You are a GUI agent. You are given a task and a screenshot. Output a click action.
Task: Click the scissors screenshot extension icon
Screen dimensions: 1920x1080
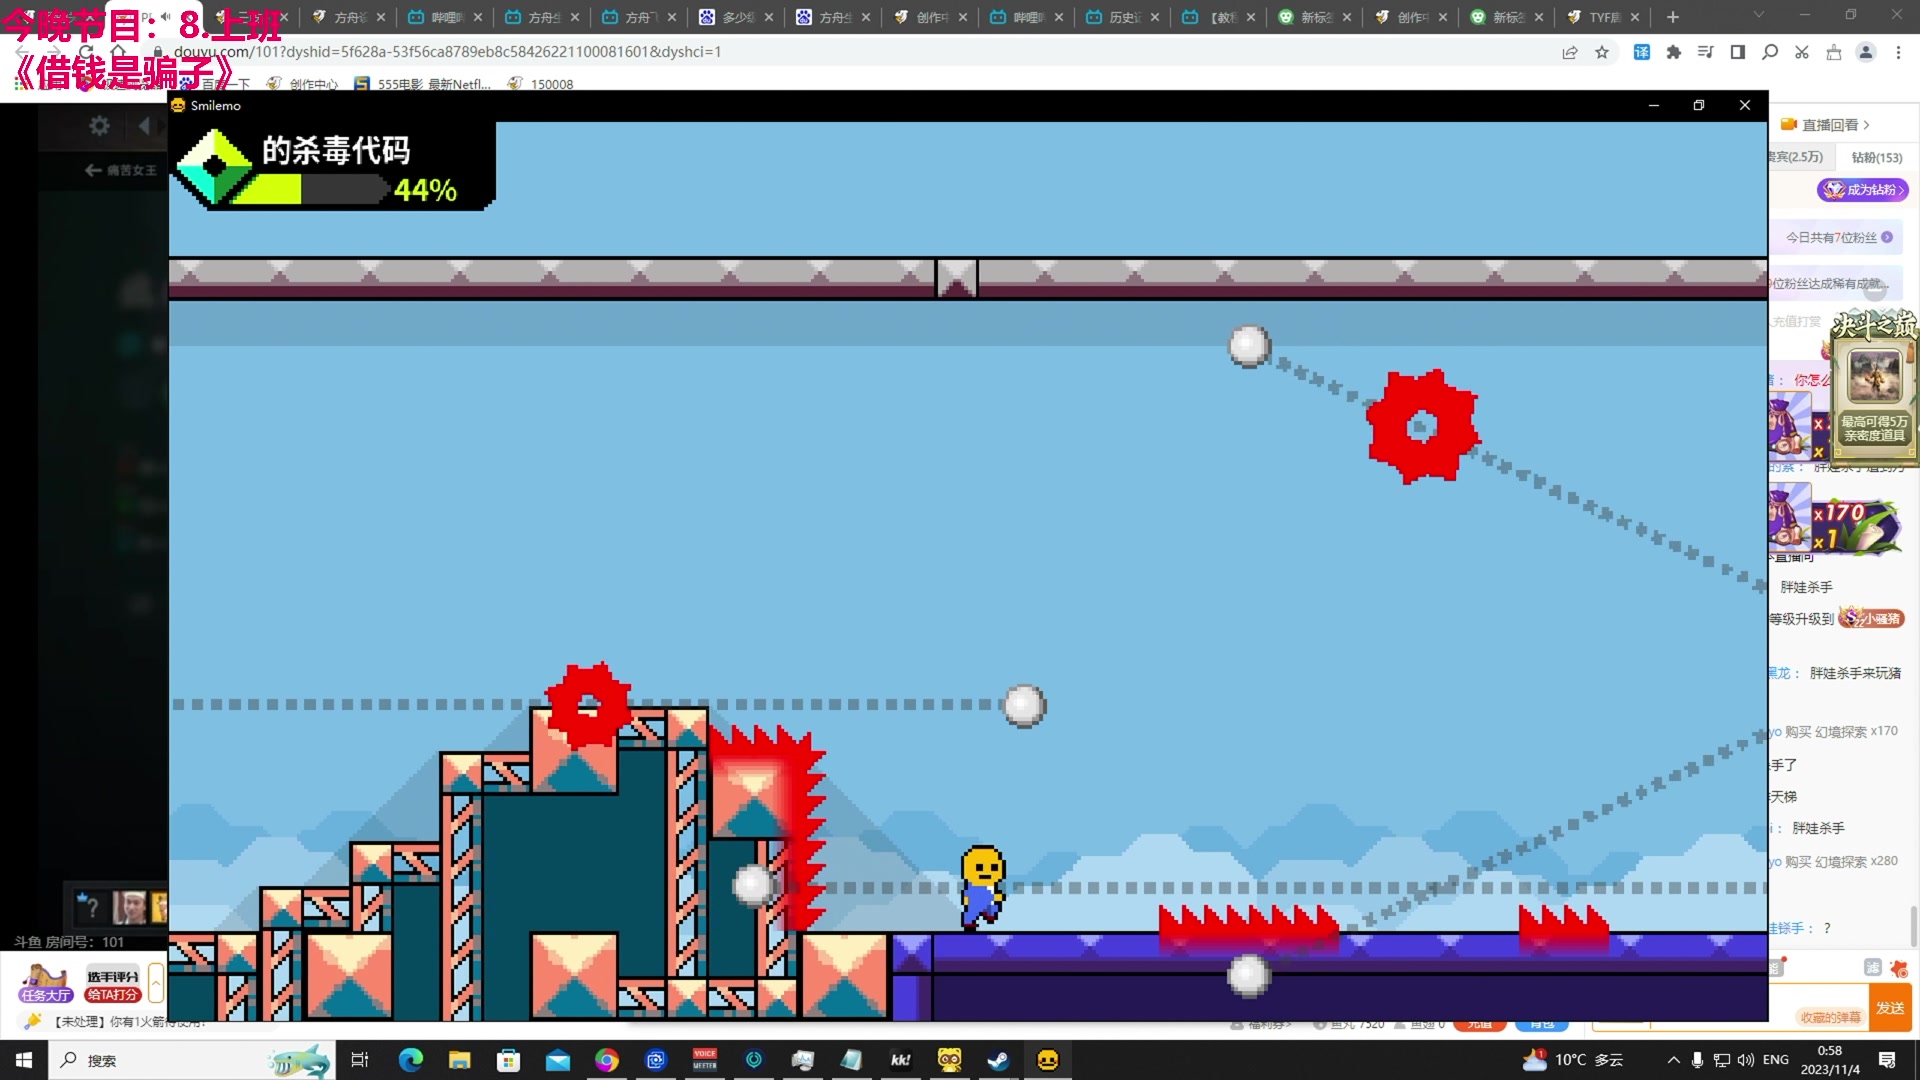[x=1802, y=52]
